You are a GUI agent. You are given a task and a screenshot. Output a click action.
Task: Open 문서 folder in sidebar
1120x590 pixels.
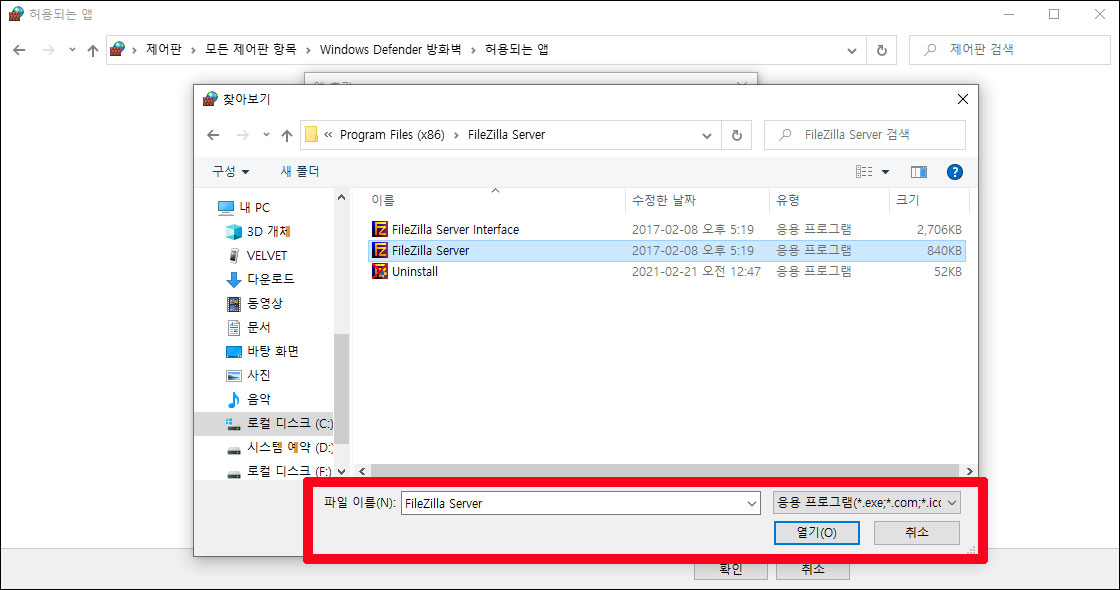pyautogui.click(x=249, y=327)
